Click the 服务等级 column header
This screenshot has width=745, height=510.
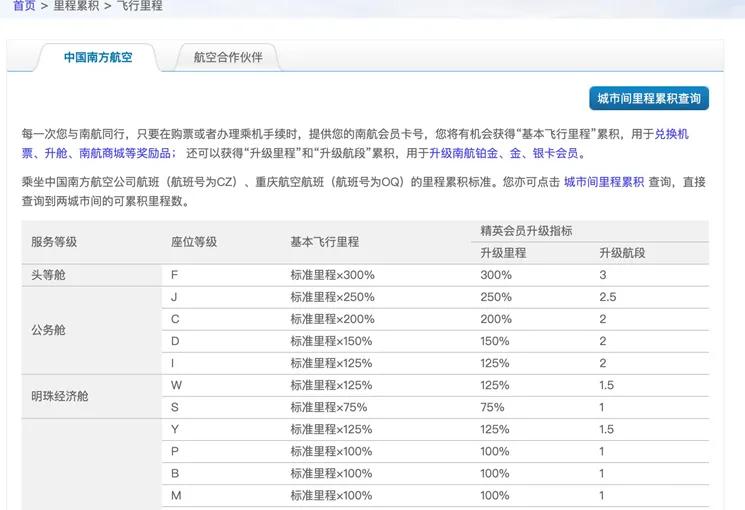[x=54, y=242]
